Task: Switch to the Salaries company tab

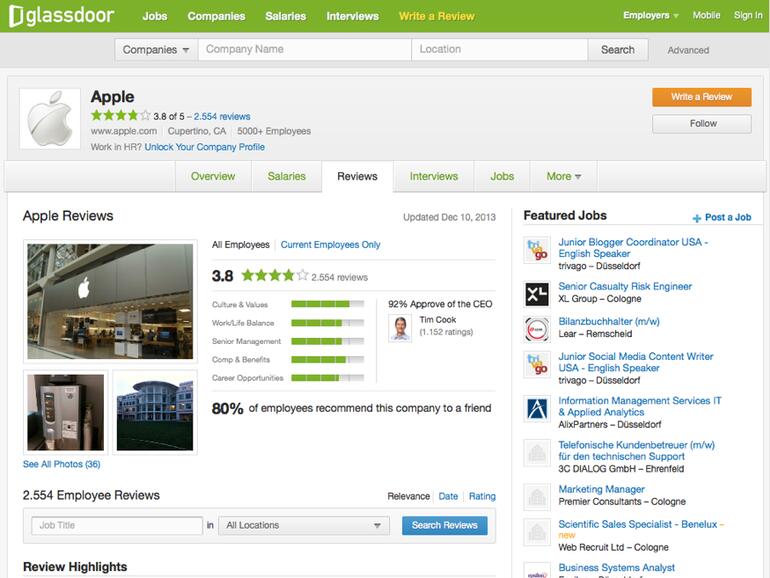Action: [x=286, y=176]
